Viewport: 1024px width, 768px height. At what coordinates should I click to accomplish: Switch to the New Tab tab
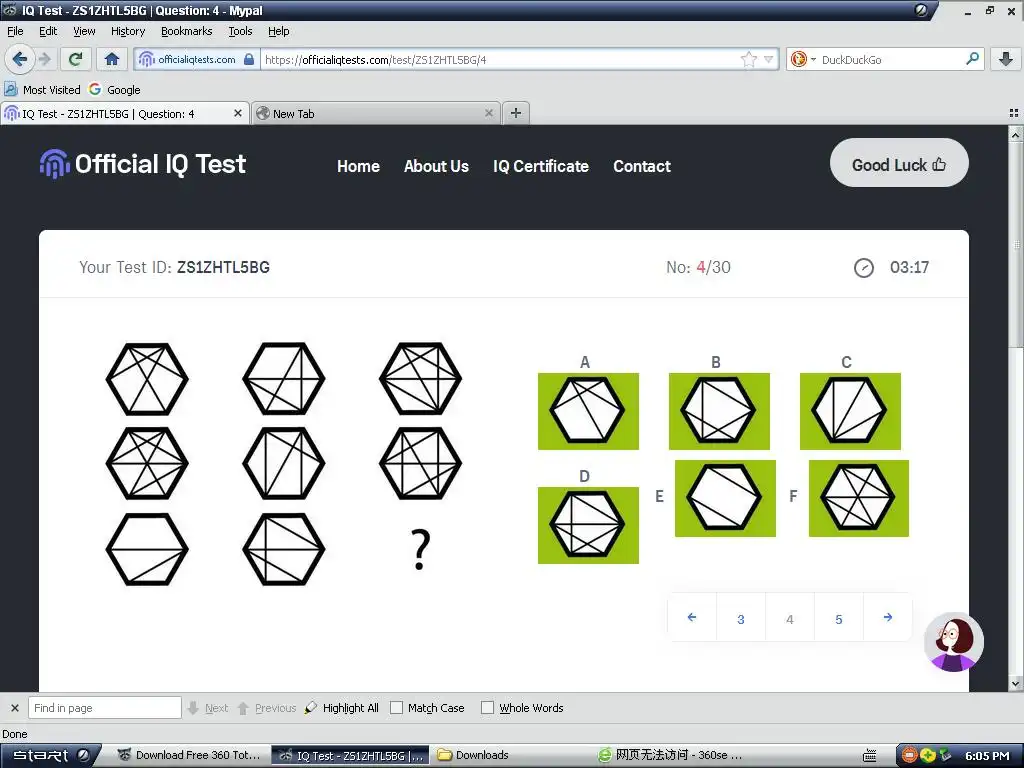375,114
